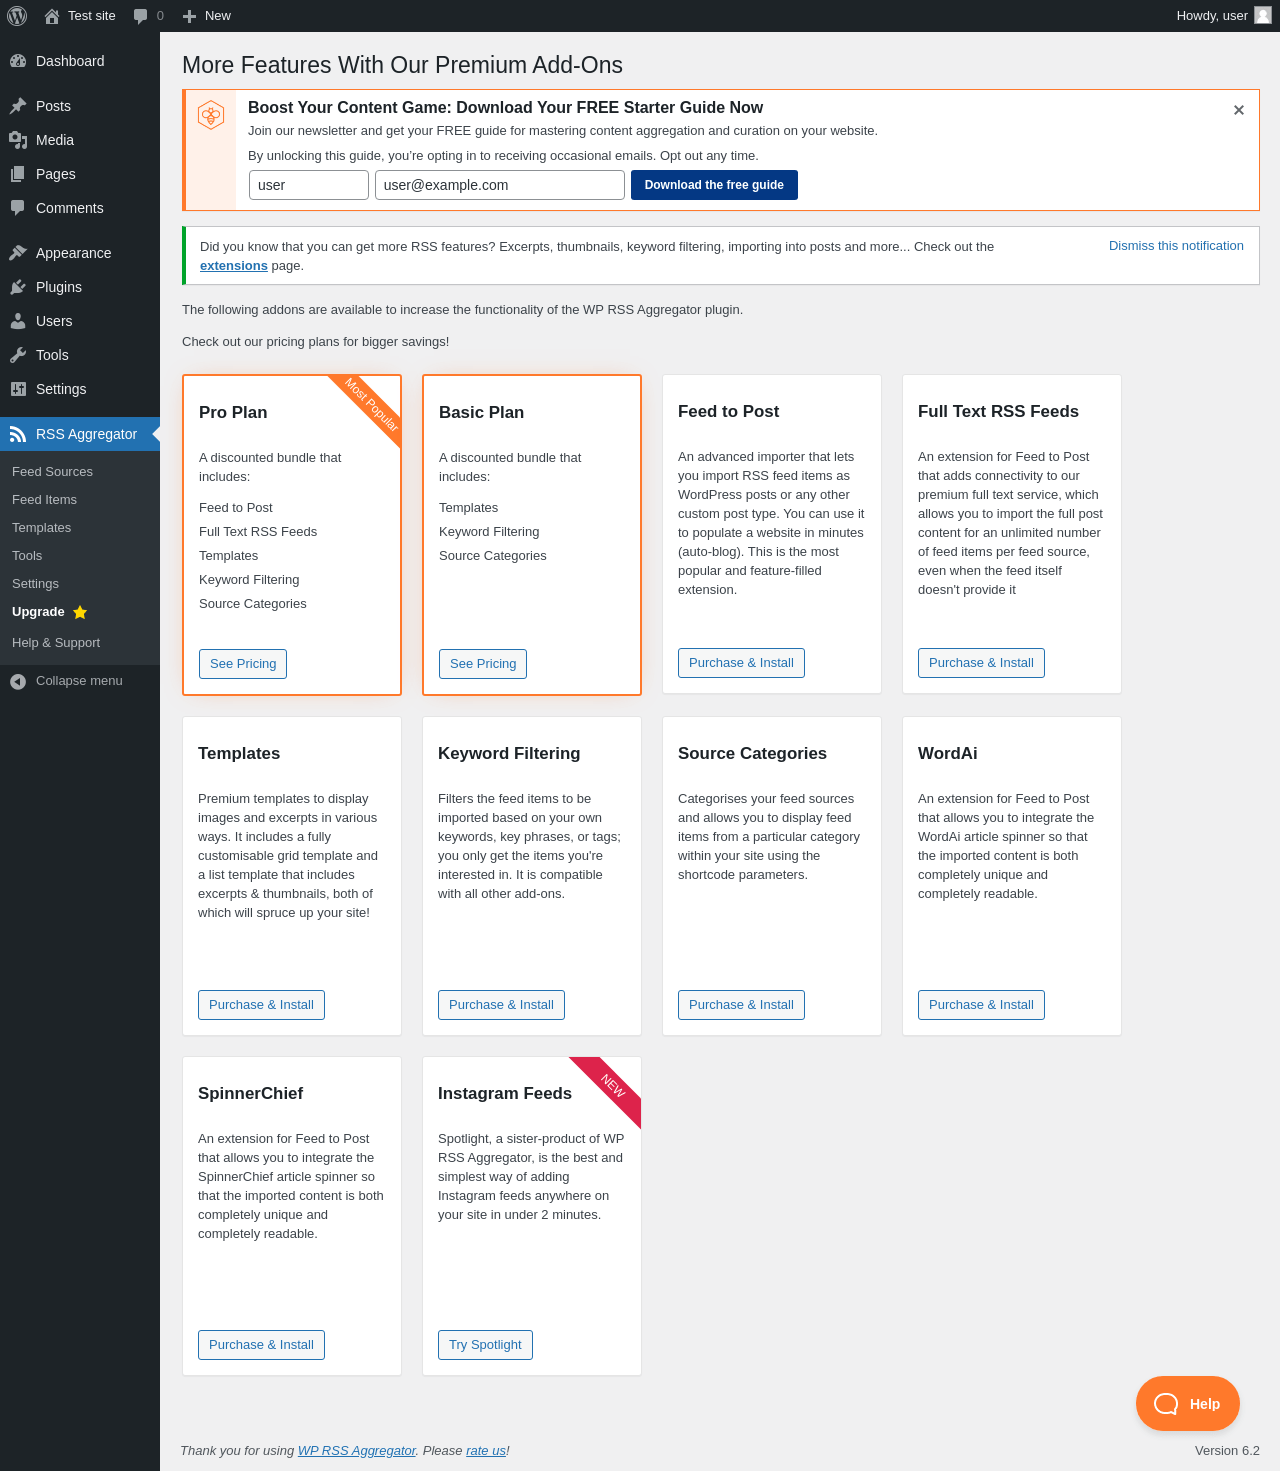Click the WP RSS Aggregator footer link
The image size is (1280, 1471).
(x=357, y=1451)
